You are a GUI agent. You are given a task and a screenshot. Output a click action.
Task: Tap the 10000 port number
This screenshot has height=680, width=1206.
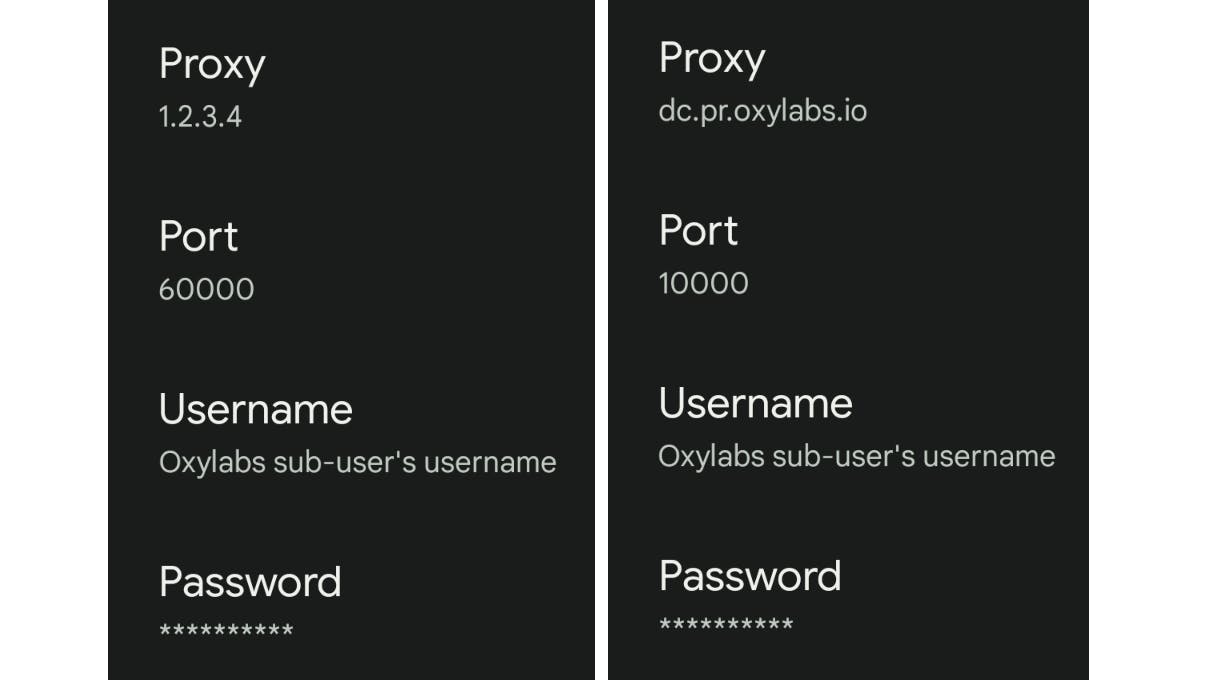point(703,284)
